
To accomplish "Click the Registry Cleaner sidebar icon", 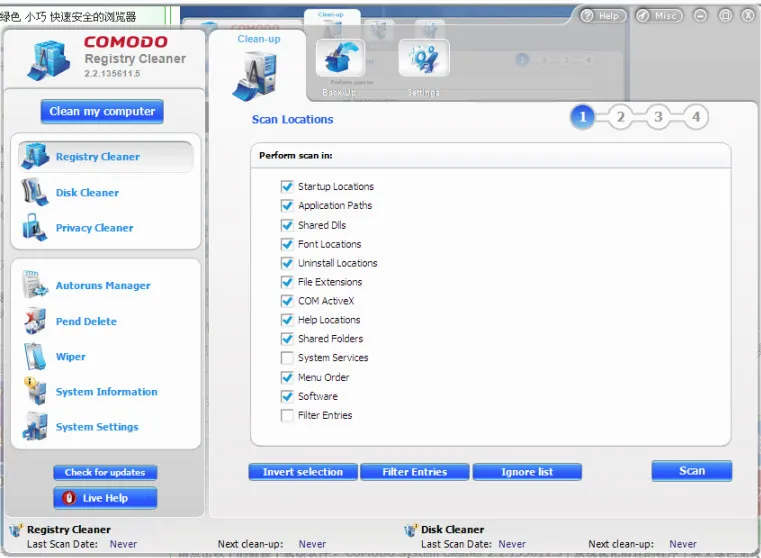I will [34, 156].
